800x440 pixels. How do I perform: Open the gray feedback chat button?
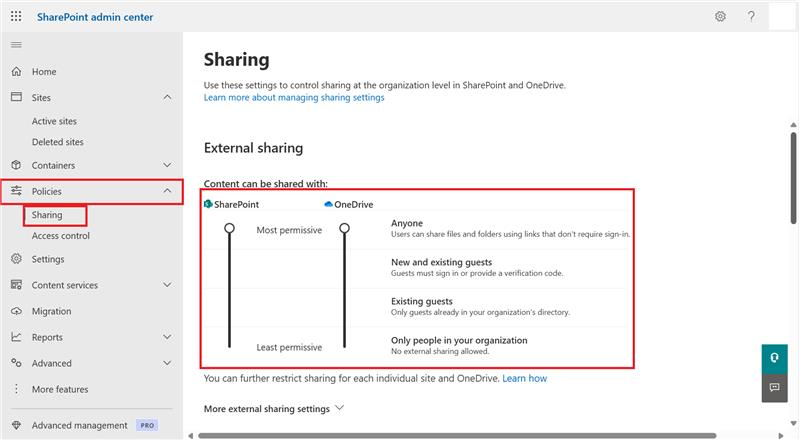coord(774,387)
